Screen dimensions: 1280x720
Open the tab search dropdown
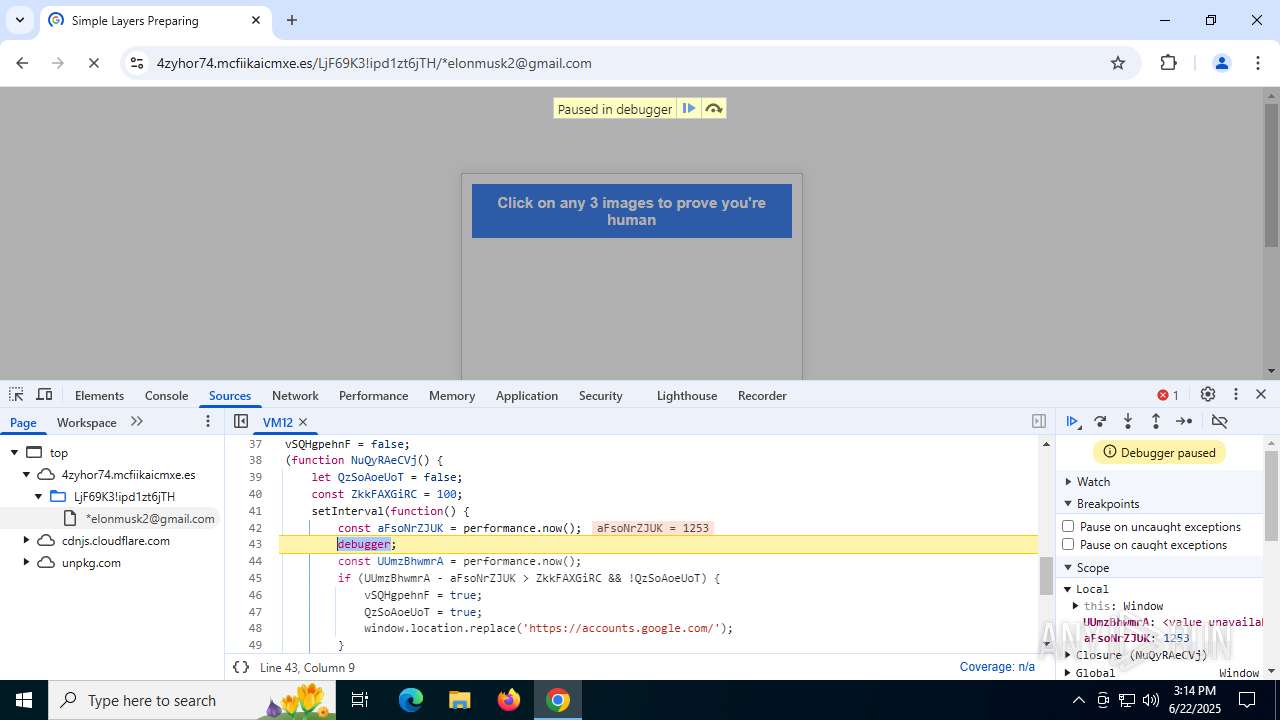click(19, 20)
